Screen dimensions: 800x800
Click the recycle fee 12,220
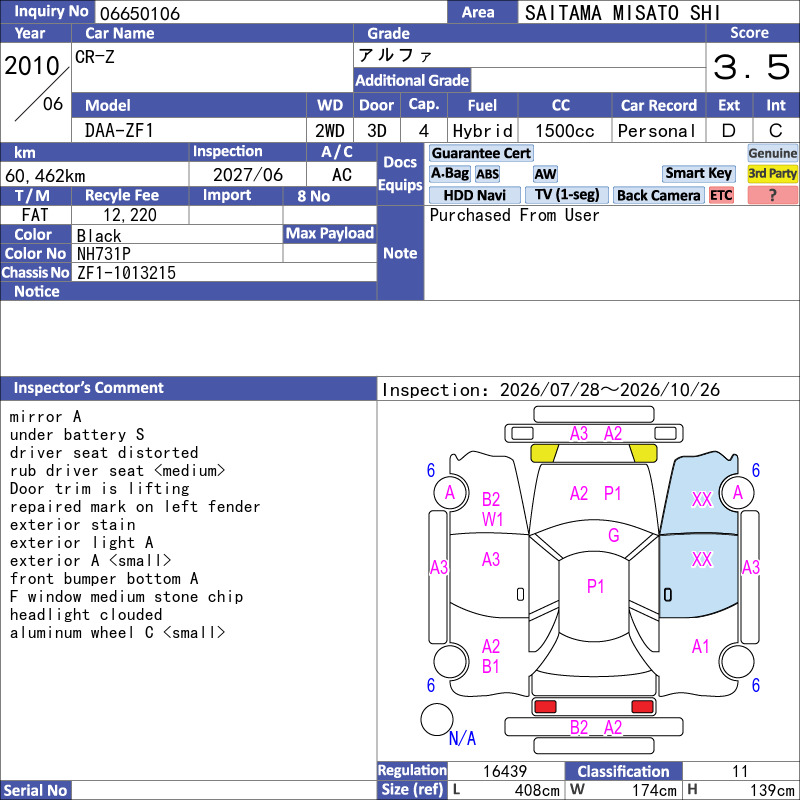click(130, 215)
